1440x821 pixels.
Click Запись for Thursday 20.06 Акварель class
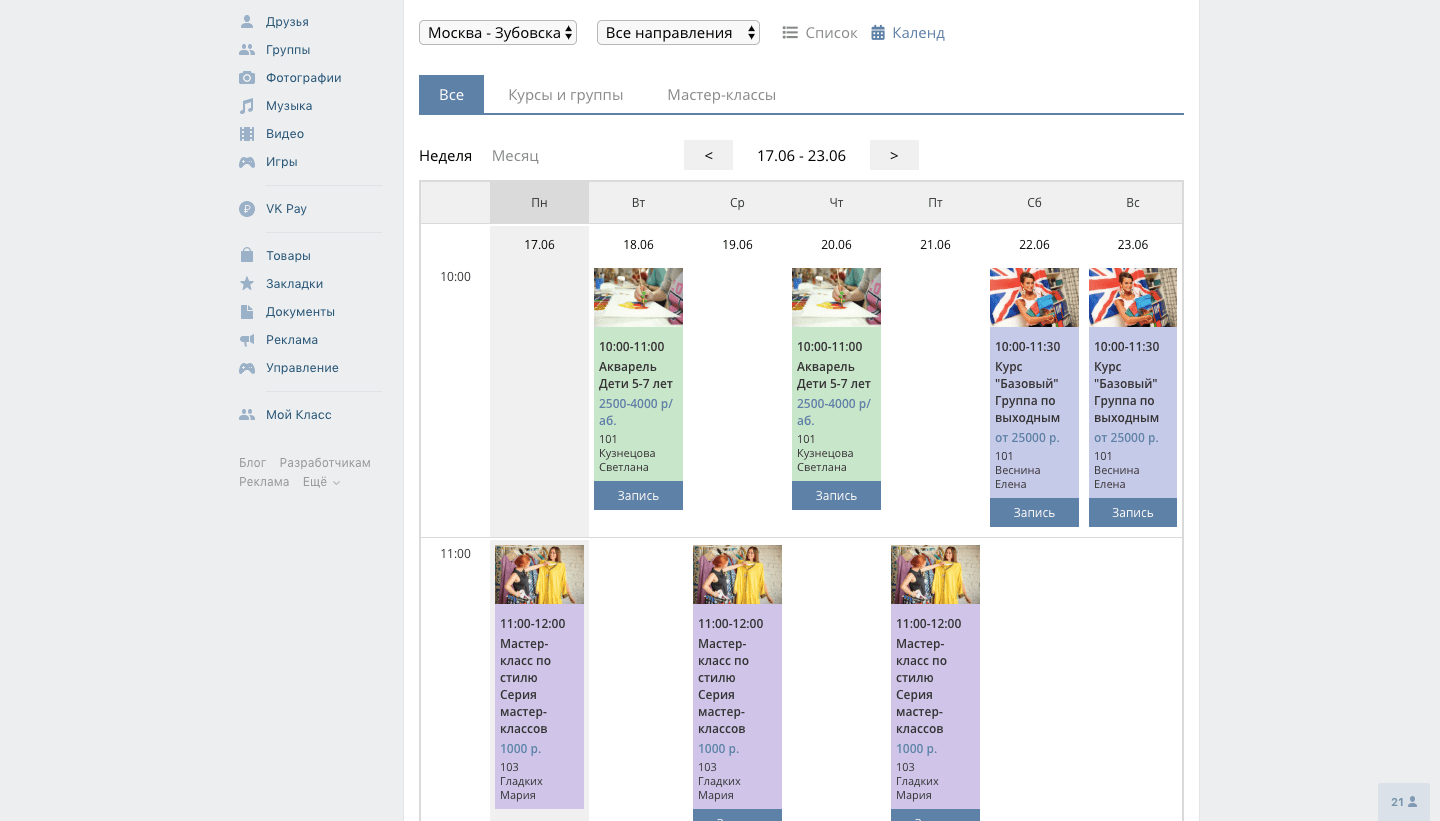(x=836, y=495)
